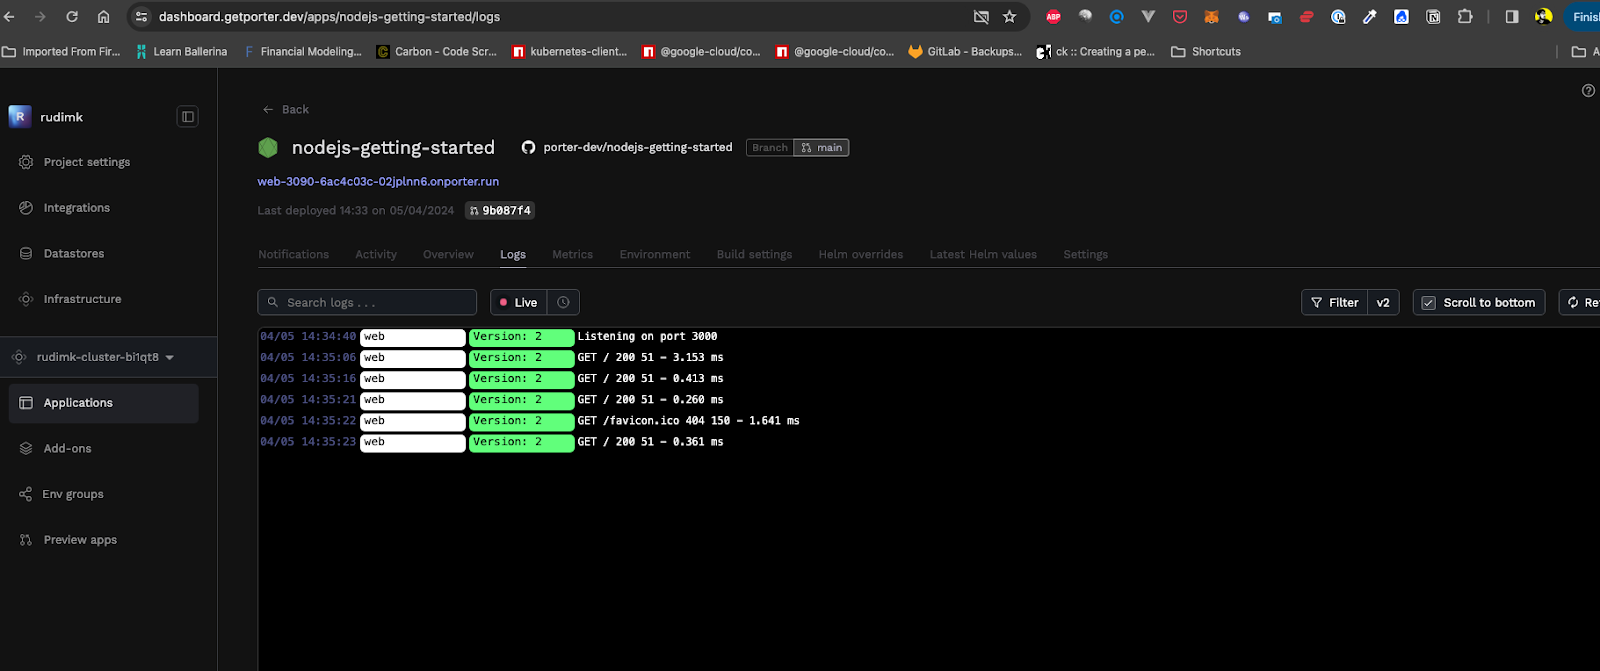Collapse the sidebar with the panel icon
The height and width of the screenshot is (671, 1600).
187,117
